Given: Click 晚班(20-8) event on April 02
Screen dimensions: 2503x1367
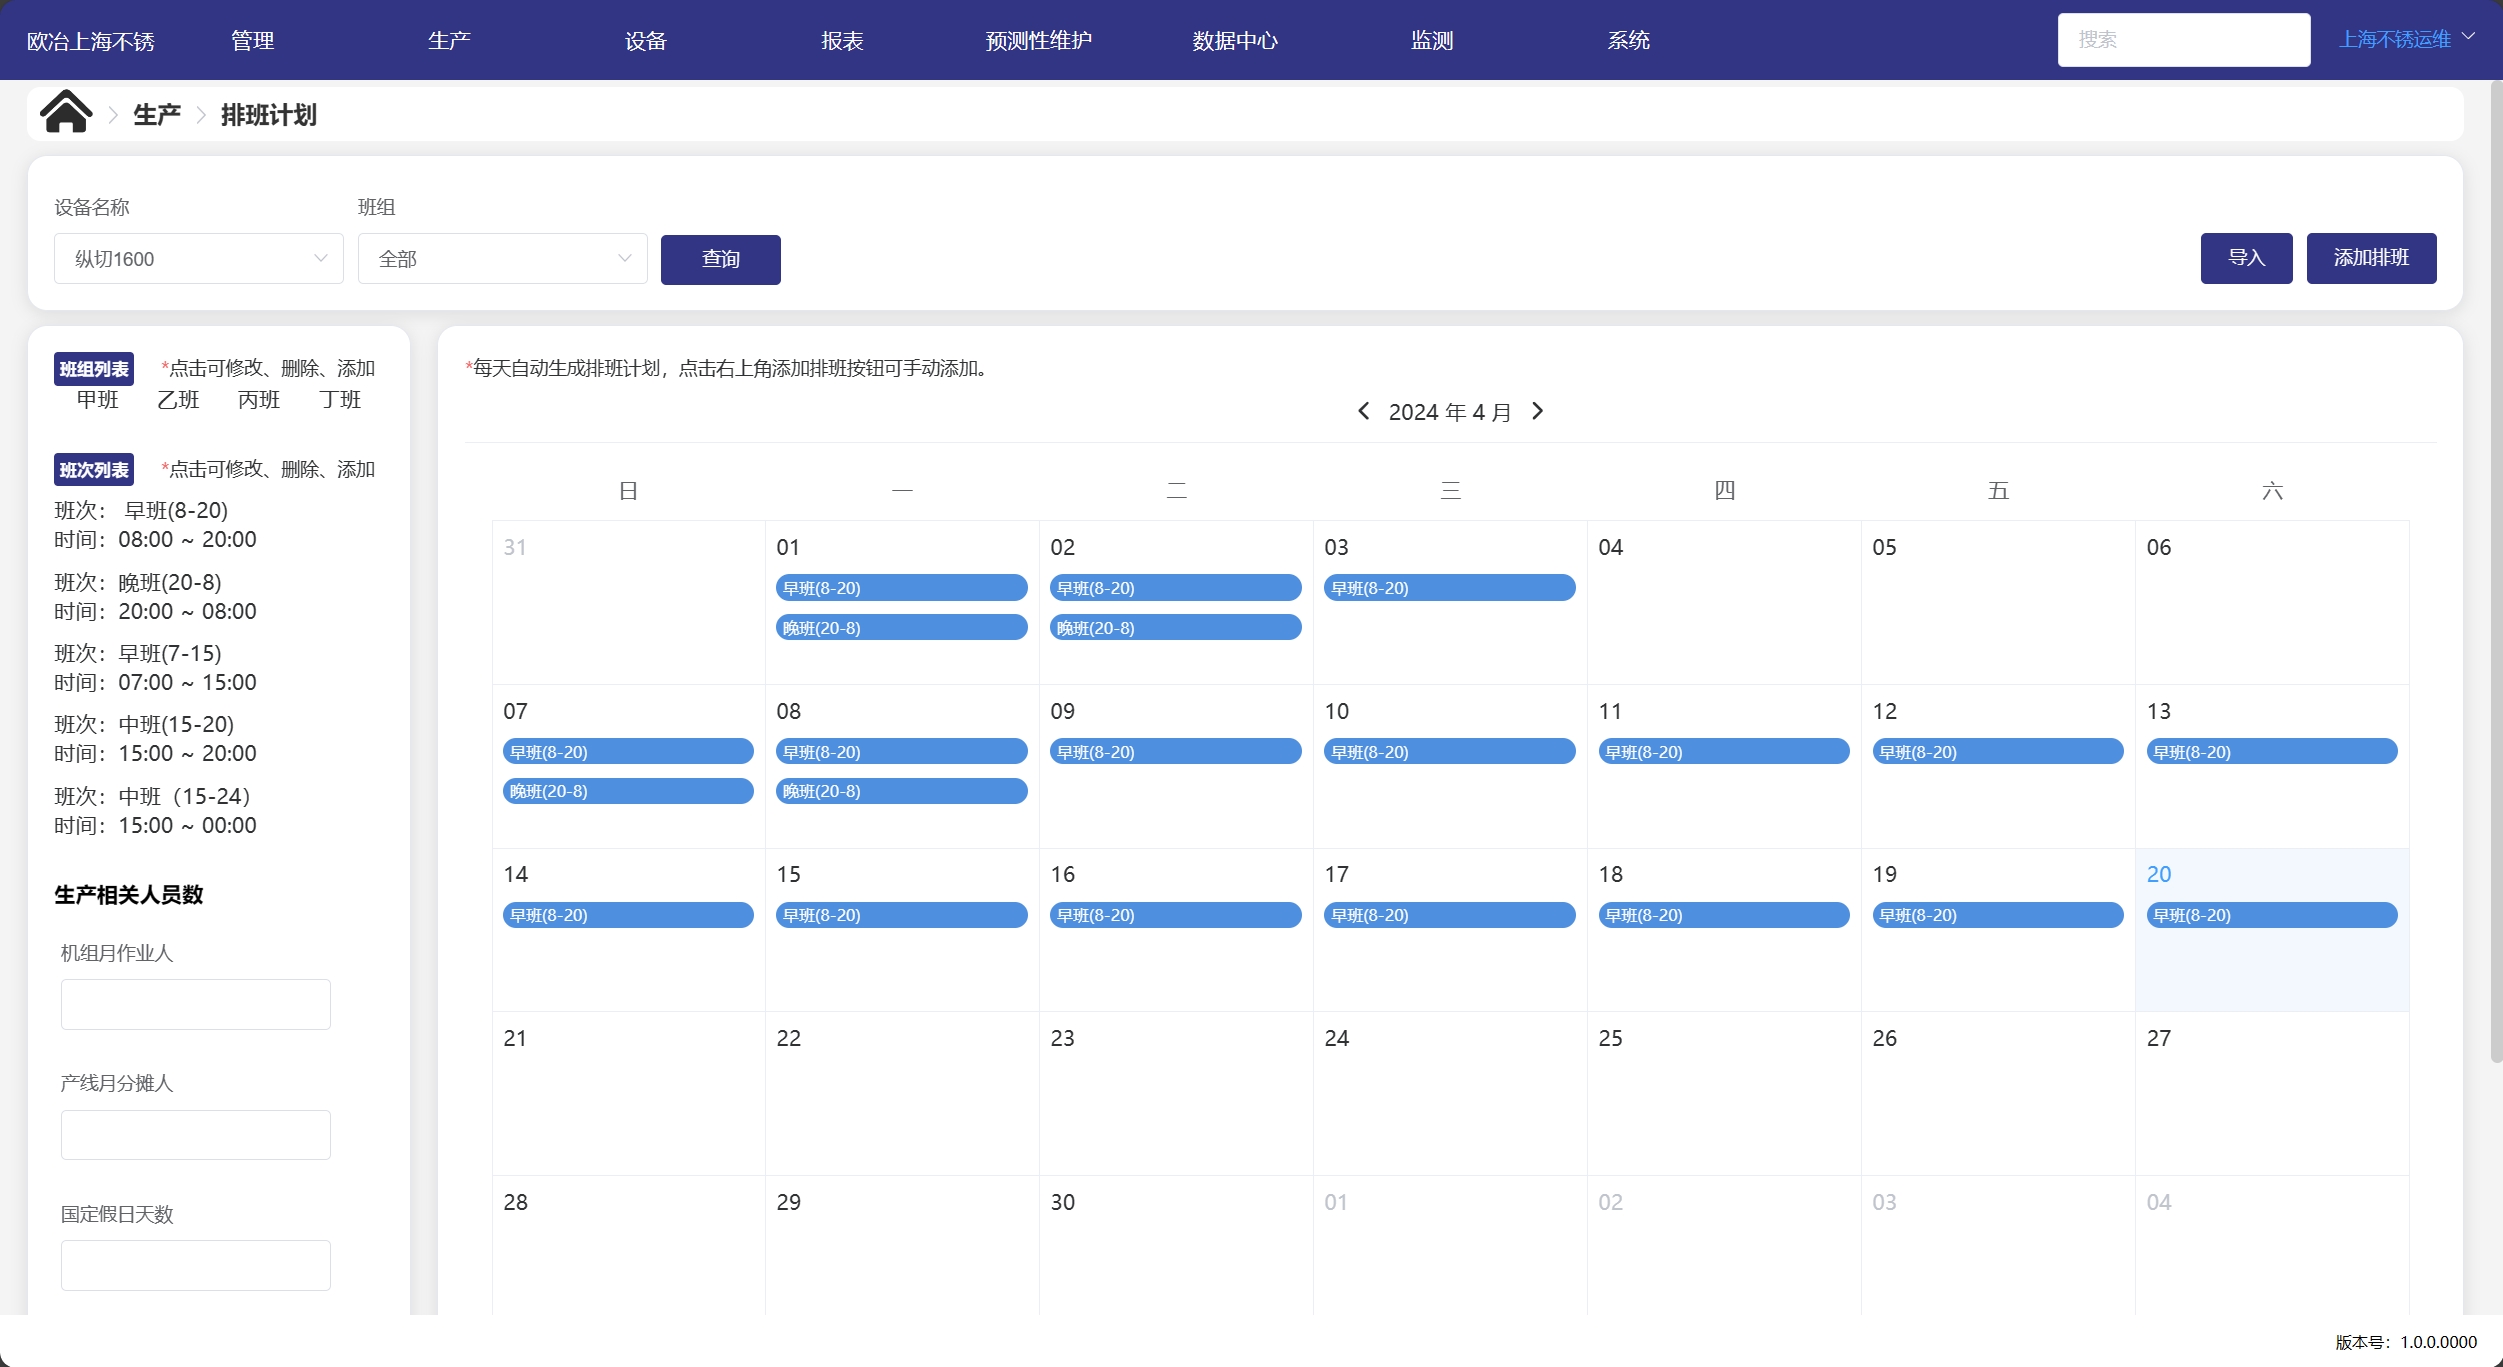Looking at the screenshot, I should (1176, 628).
